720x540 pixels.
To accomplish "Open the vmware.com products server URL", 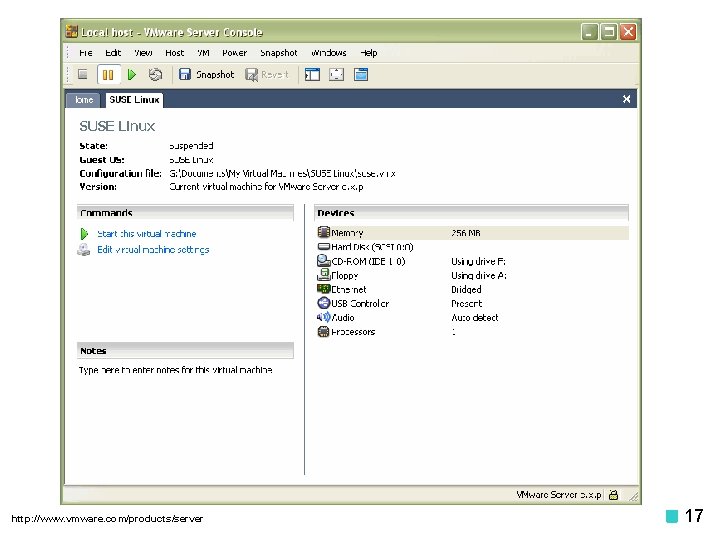I will click(107, 518).
